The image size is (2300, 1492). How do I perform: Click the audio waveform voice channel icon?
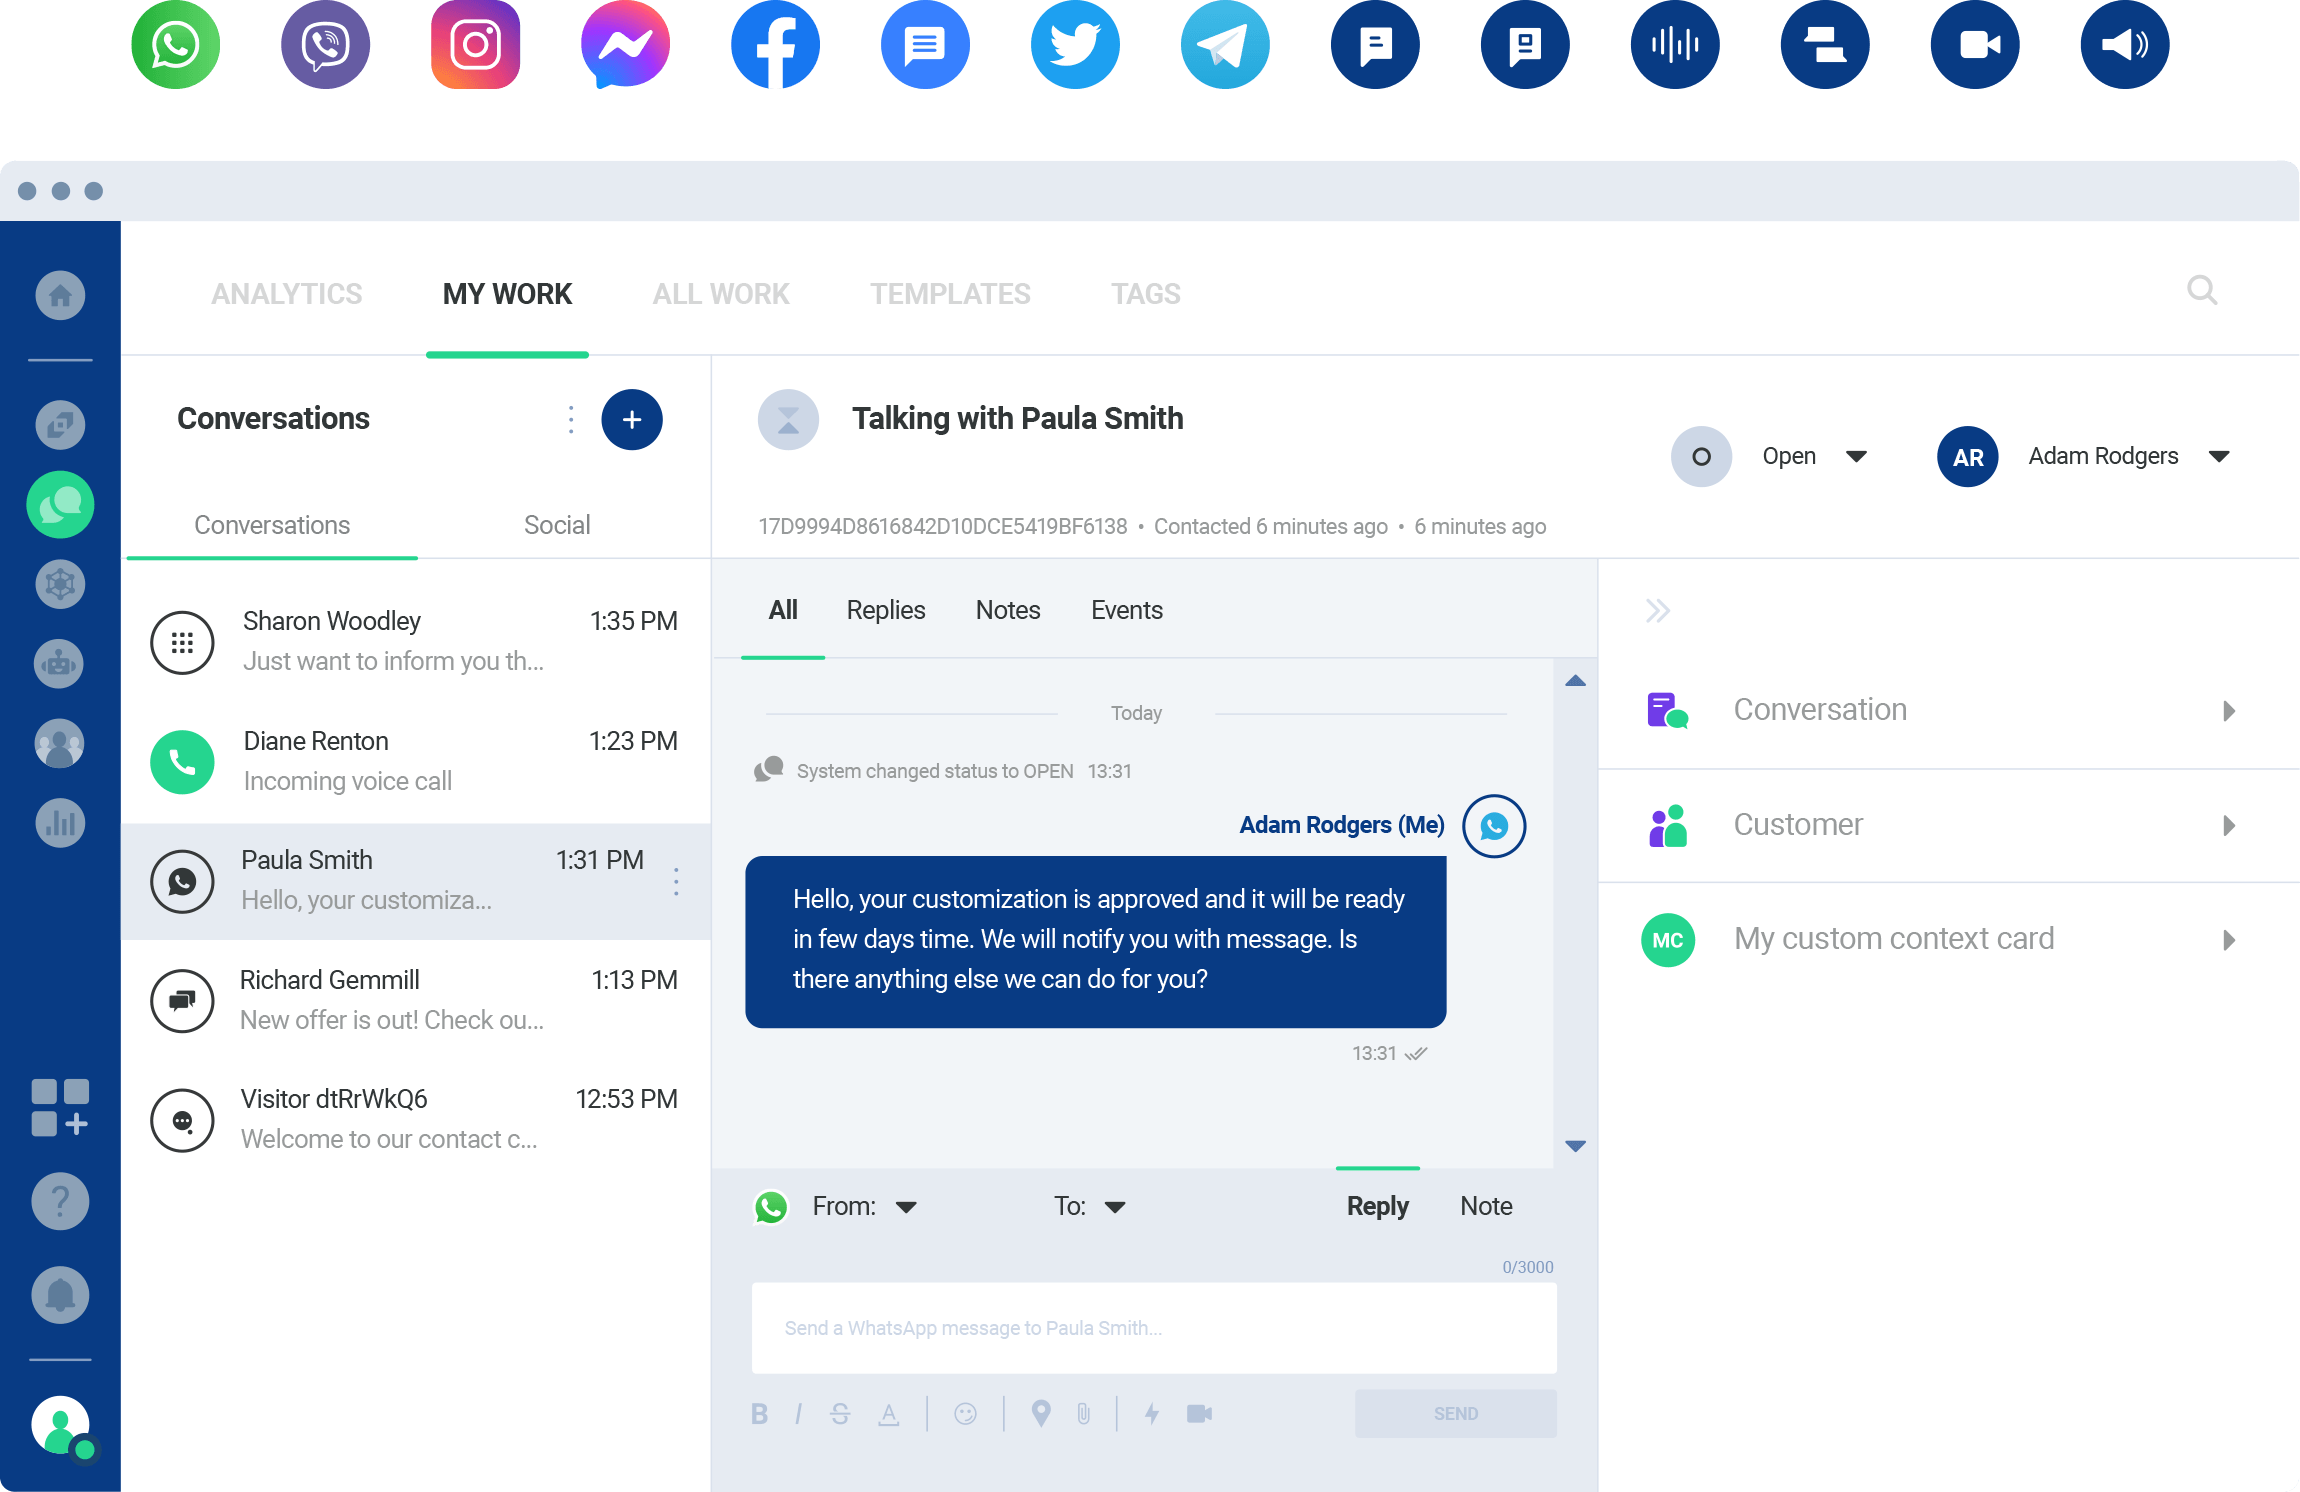click(x=1675, y=45)
